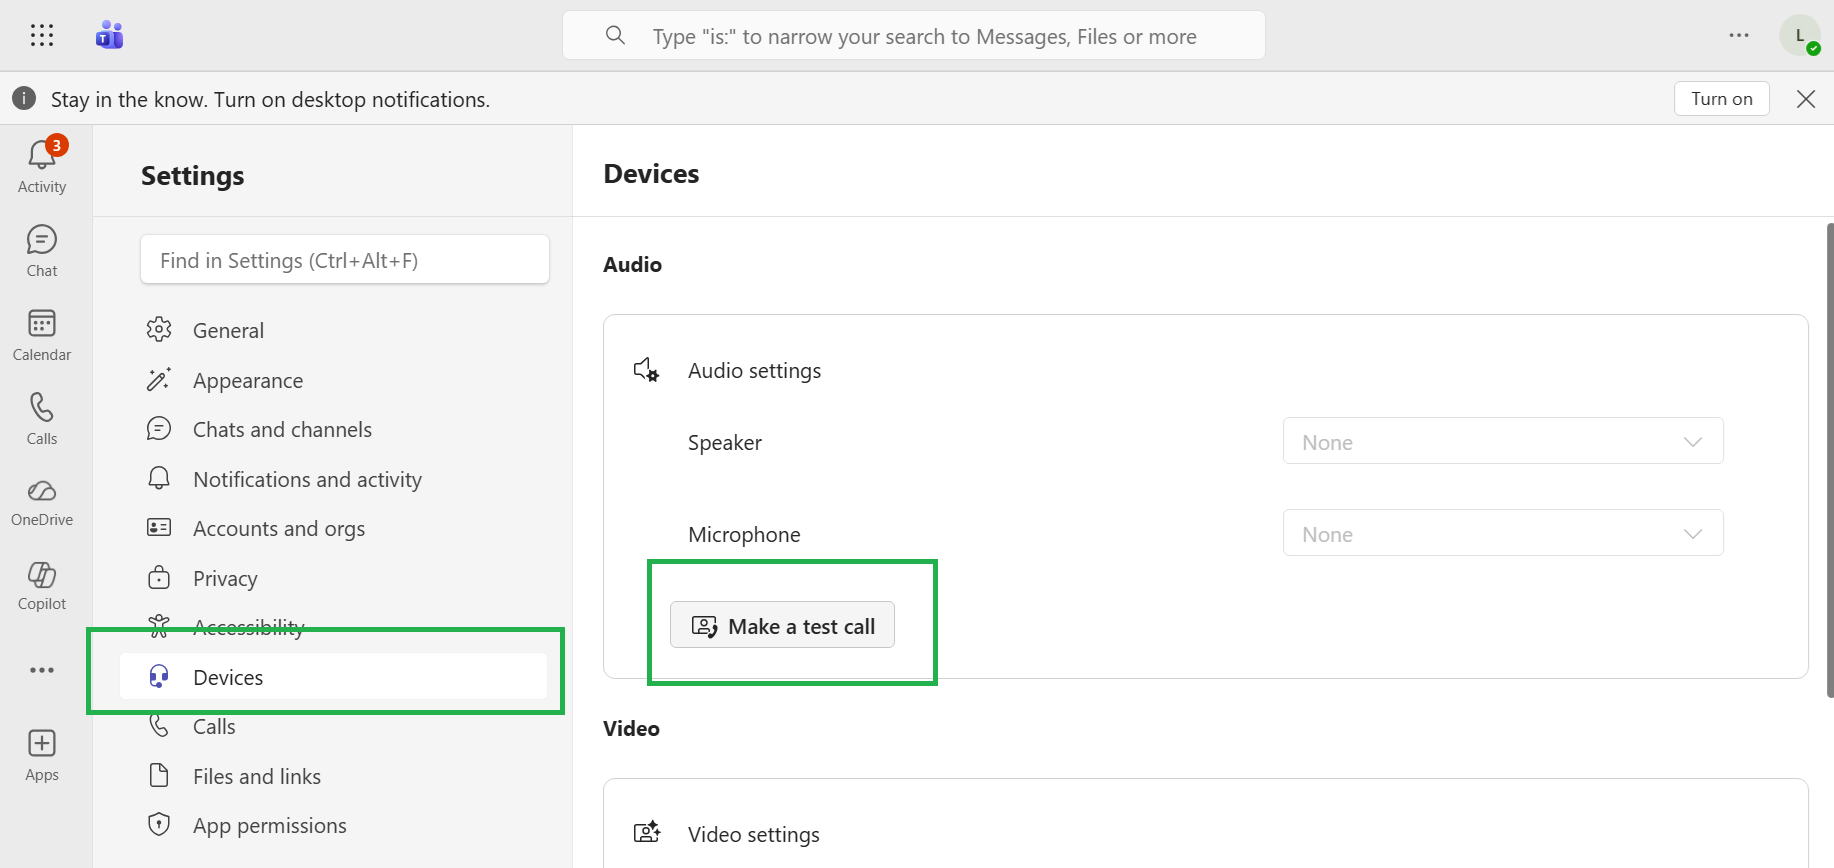Switch to Appearance settings
This screenshot has width=1834, height=868.
(247, 381)
